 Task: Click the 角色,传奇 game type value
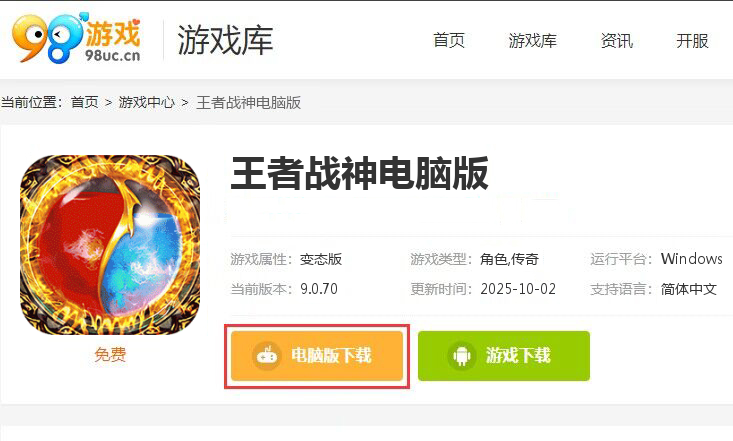[x=510, y=259]
